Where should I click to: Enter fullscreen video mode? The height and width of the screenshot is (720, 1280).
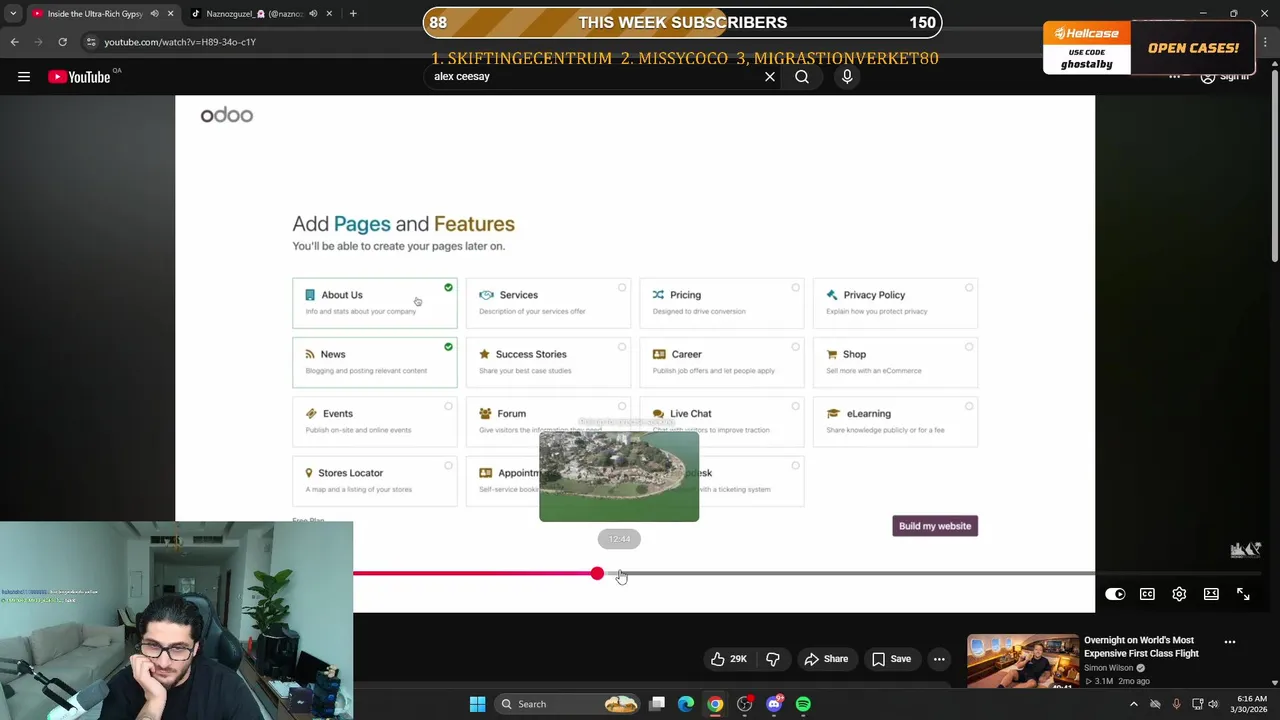(x=1243, y=594)
